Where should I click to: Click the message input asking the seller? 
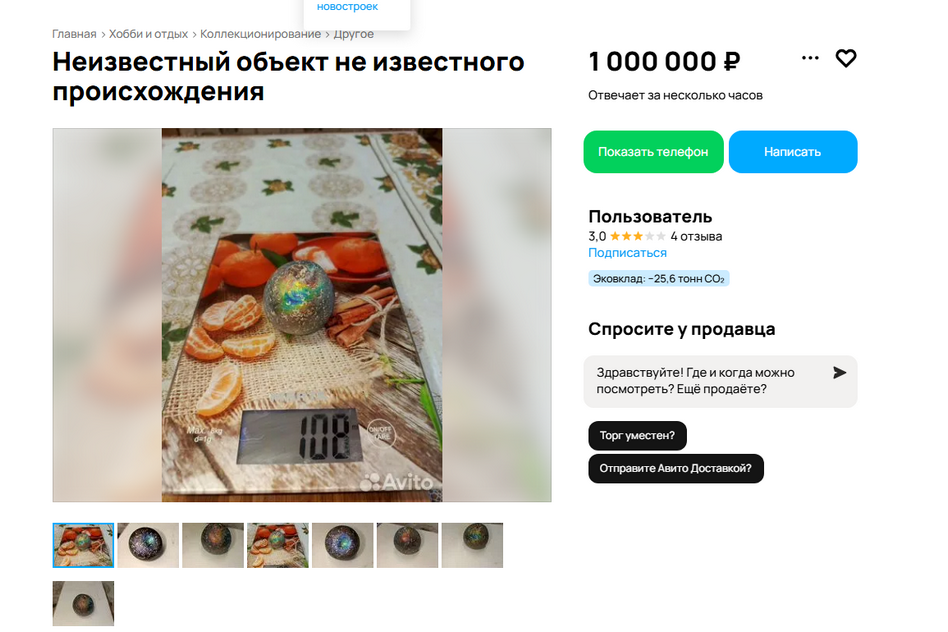[707, 381]
